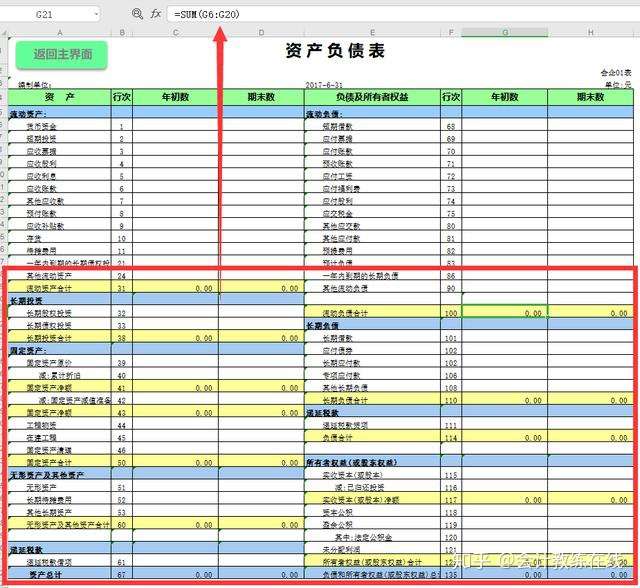The width and height of the screenshot is (640, 588).
Task: Click the 年初数 header in column C
Action: [176, 97]
